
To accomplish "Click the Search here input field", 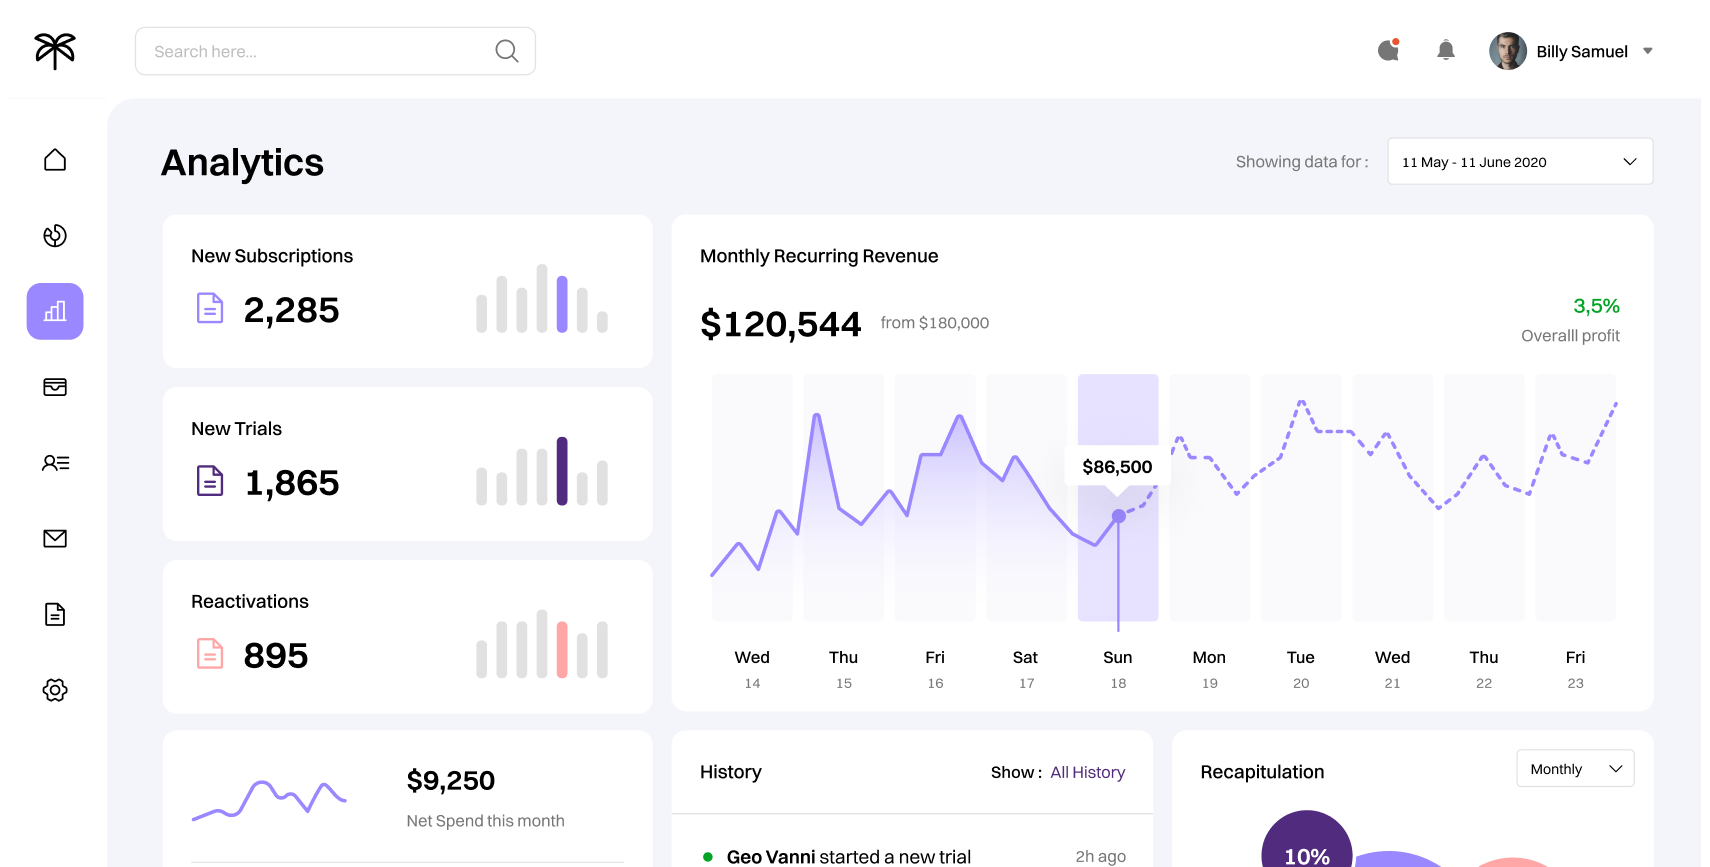I will pos(335,51).
